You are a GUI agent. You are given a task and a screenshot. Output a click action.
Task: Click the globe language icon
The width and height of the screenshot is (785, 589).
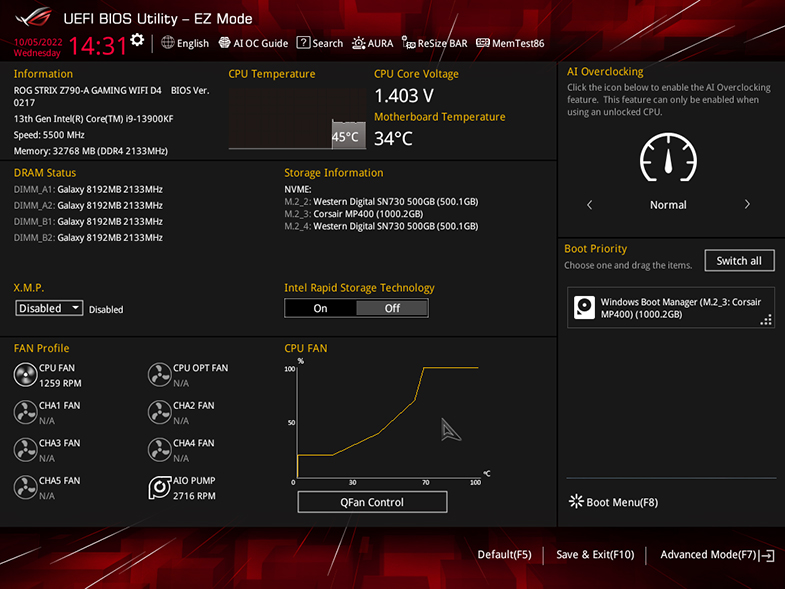click(x=168, y=43)
